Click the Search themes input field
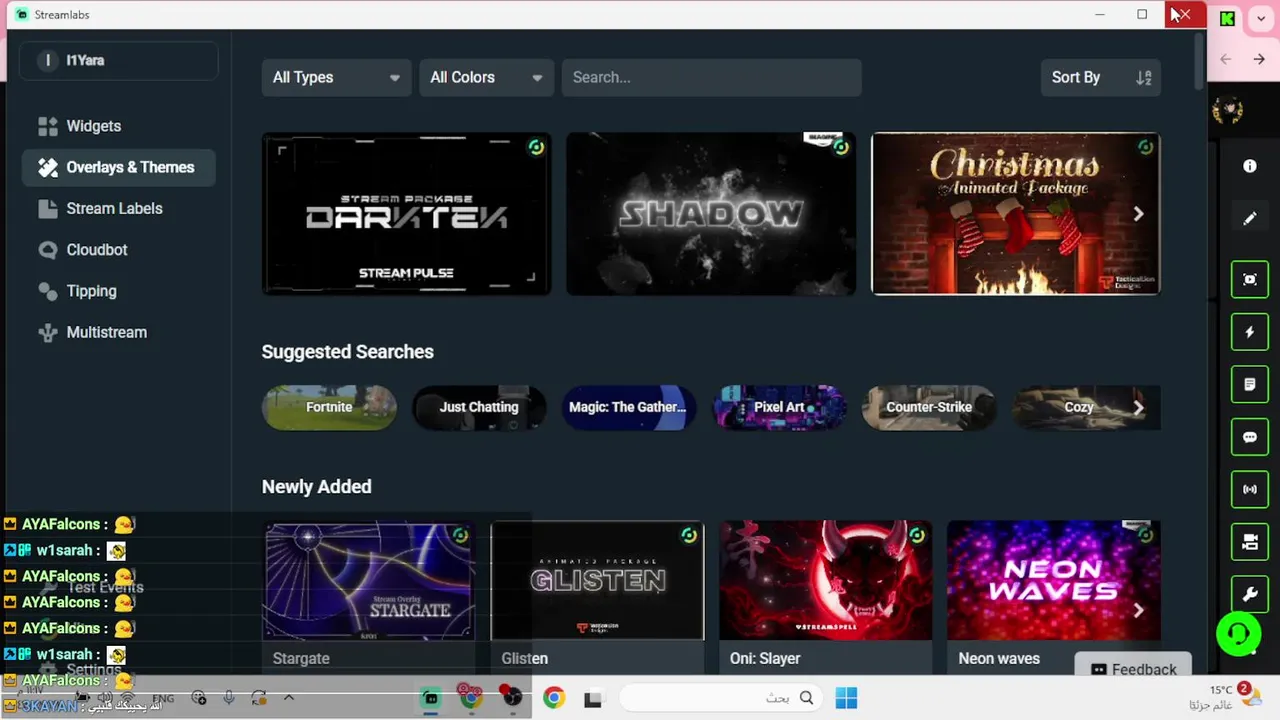 pos(711,77)
